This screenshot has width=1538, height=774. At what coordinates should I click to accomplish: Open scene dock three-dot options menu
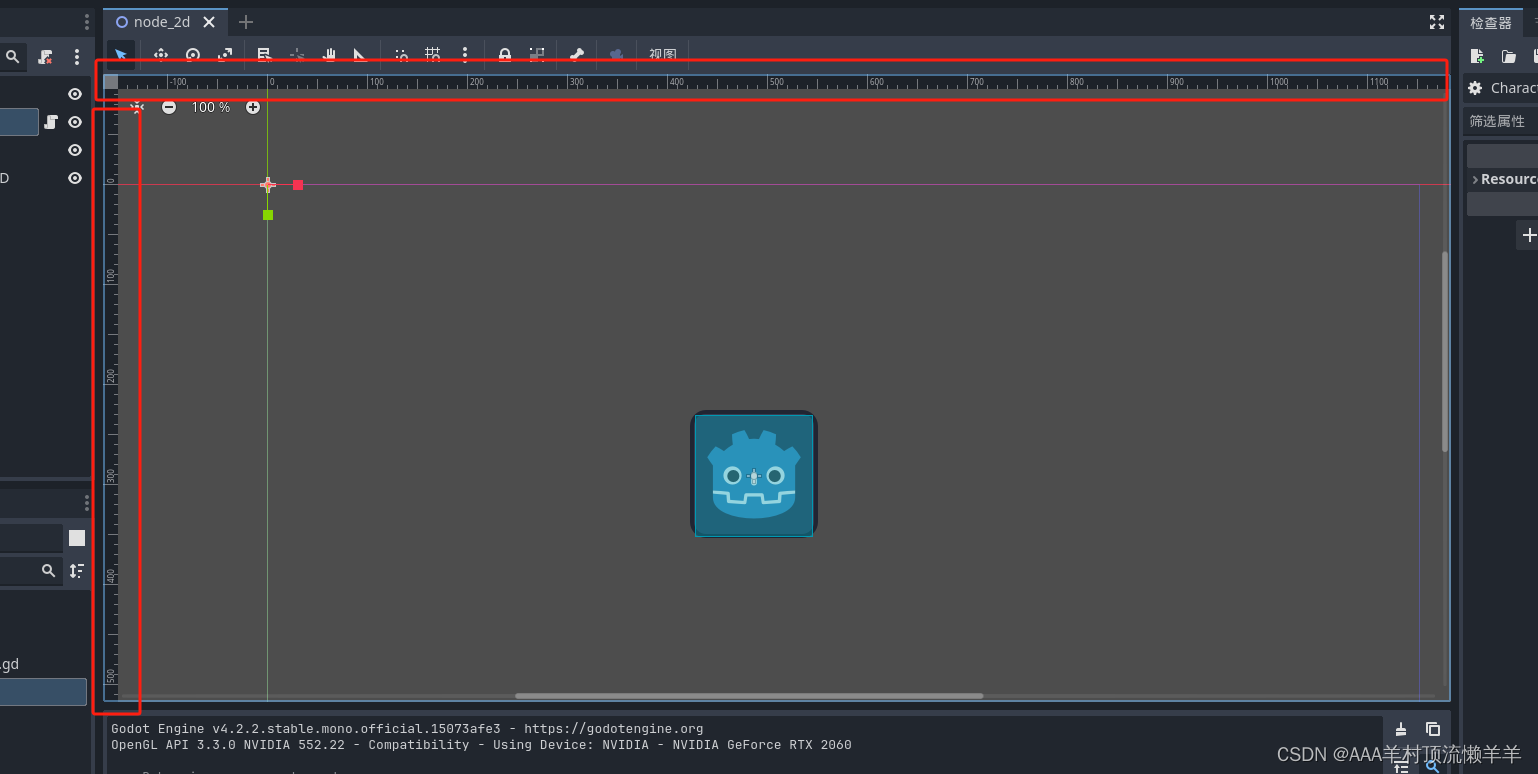pyautogui.click(x=77, y=57)
